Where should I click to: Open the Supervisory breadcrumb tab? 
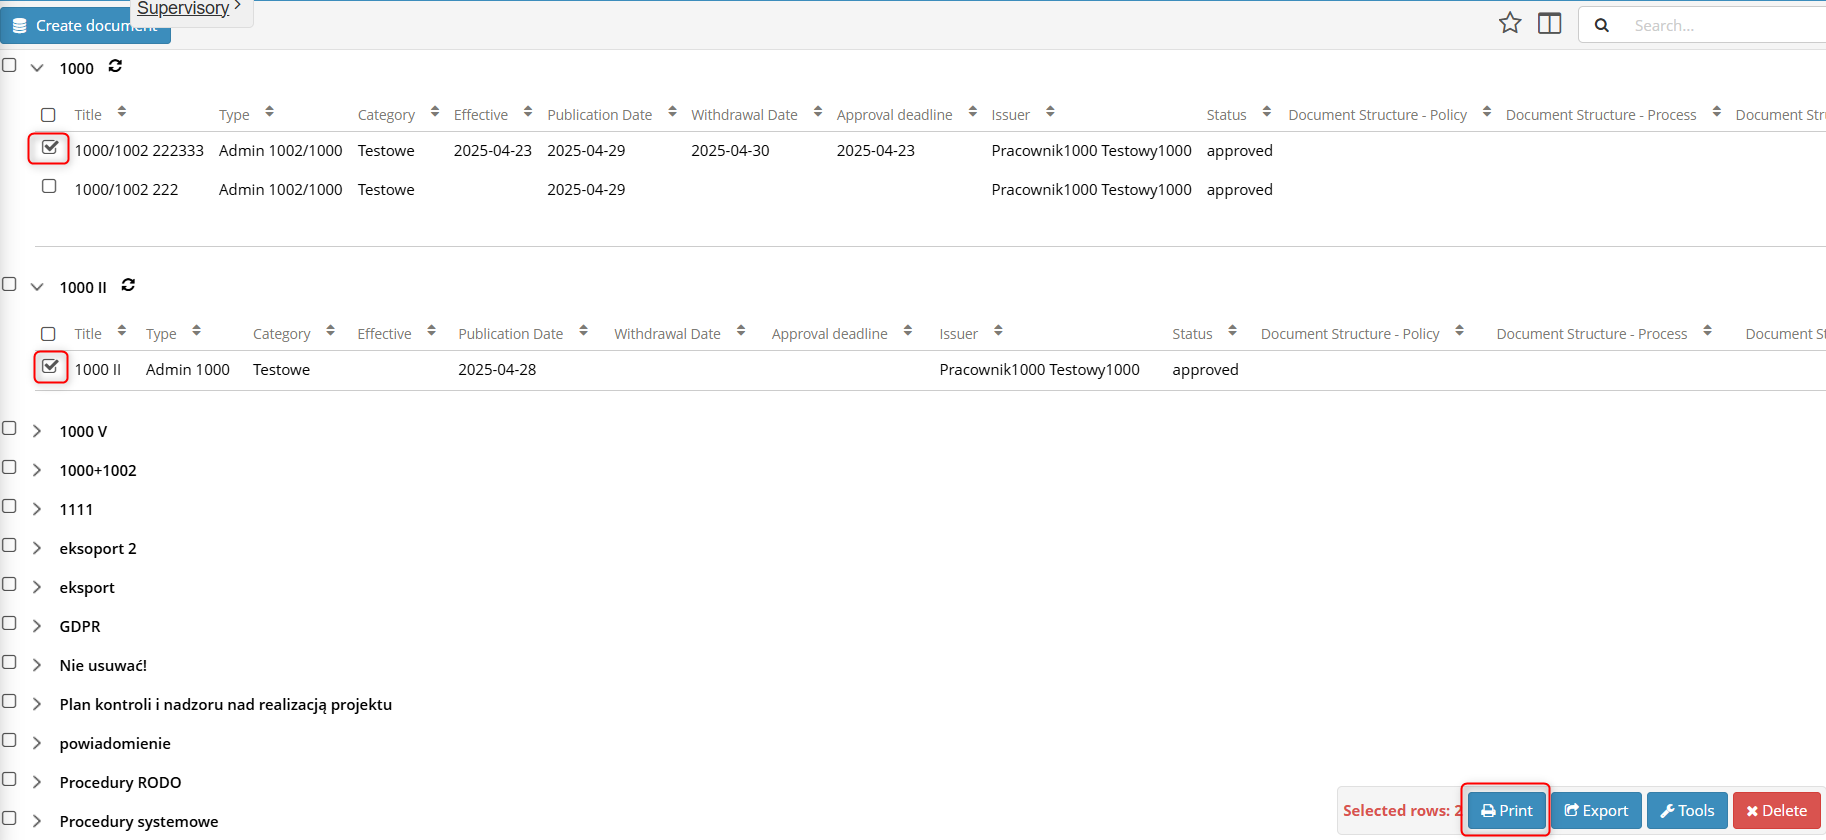(x=183, y=8)
